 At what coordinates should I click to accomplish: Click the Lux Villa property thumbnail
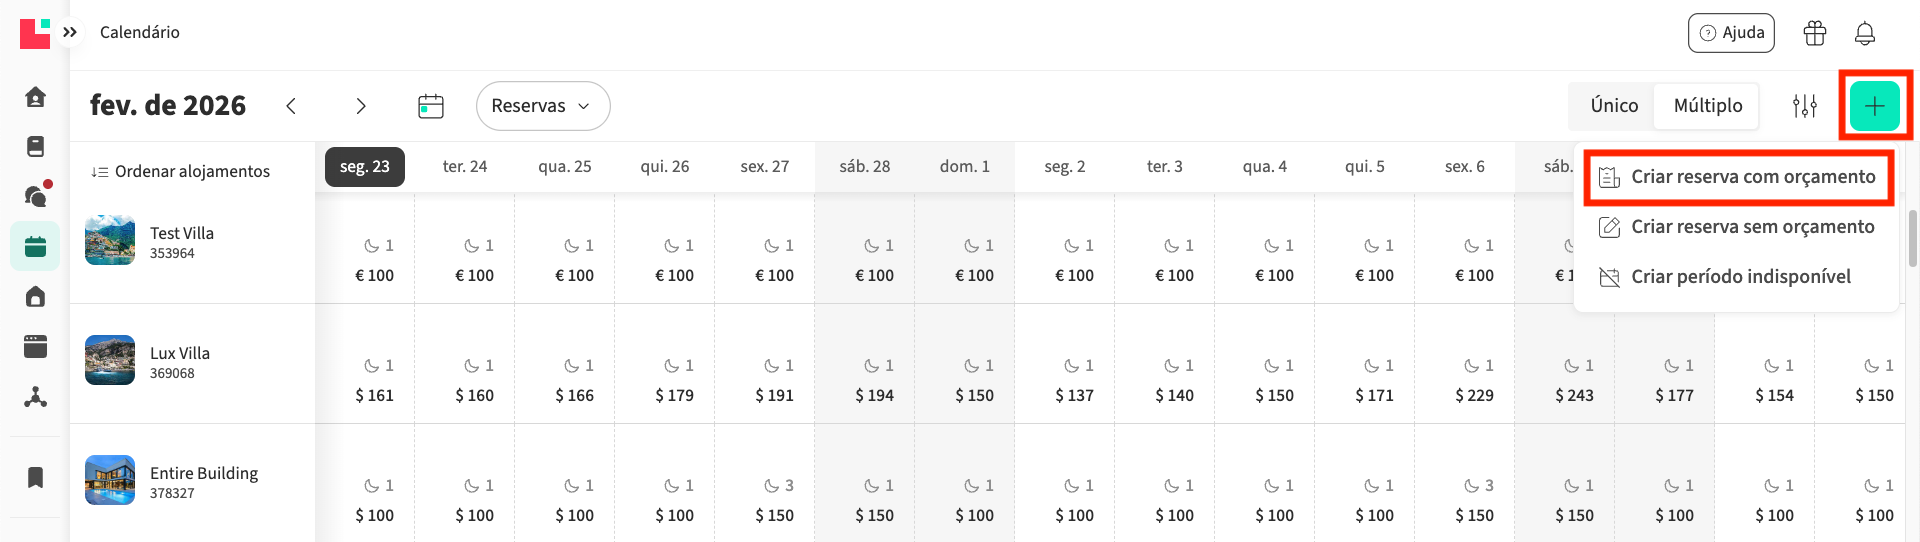[110, 360]
